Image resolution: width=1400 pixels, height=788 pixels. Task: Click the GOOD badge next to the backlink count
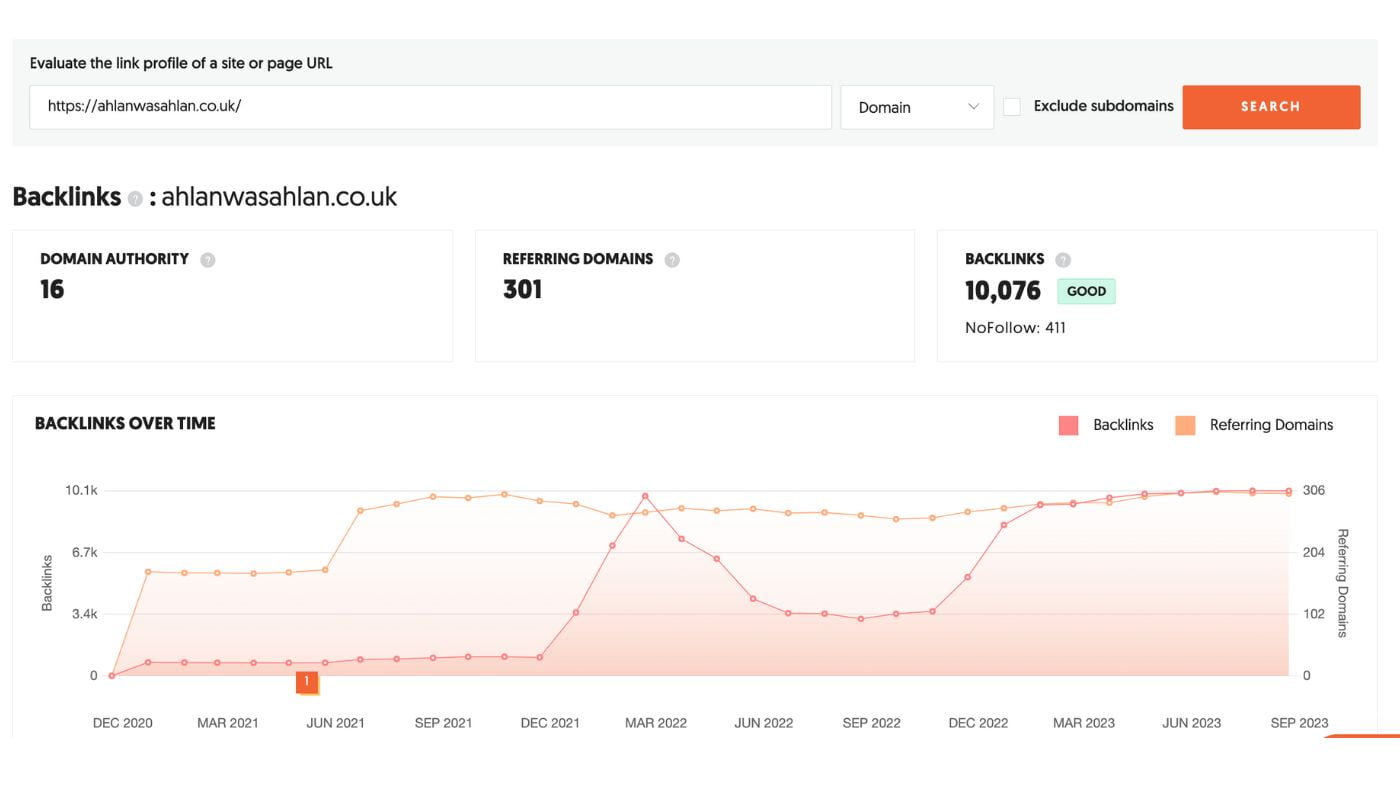point(1086,290)
